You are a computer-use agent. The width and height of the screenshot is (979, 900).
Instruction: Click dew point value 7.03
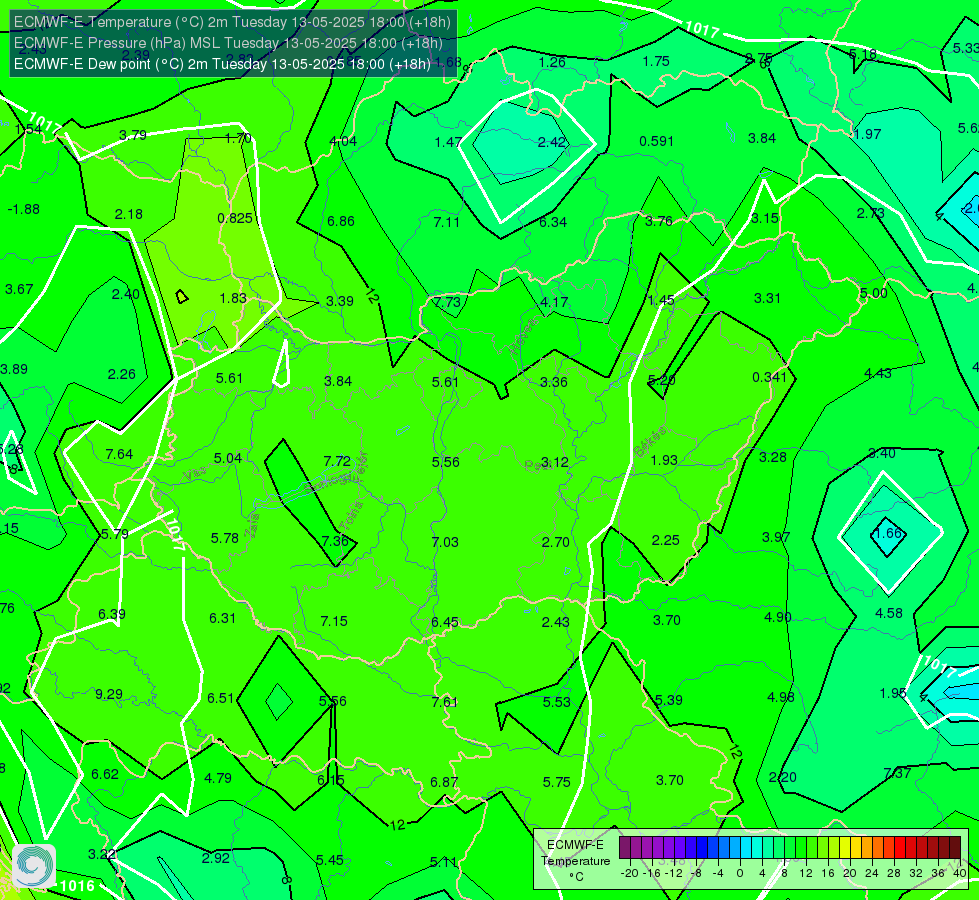coord(445,542)
